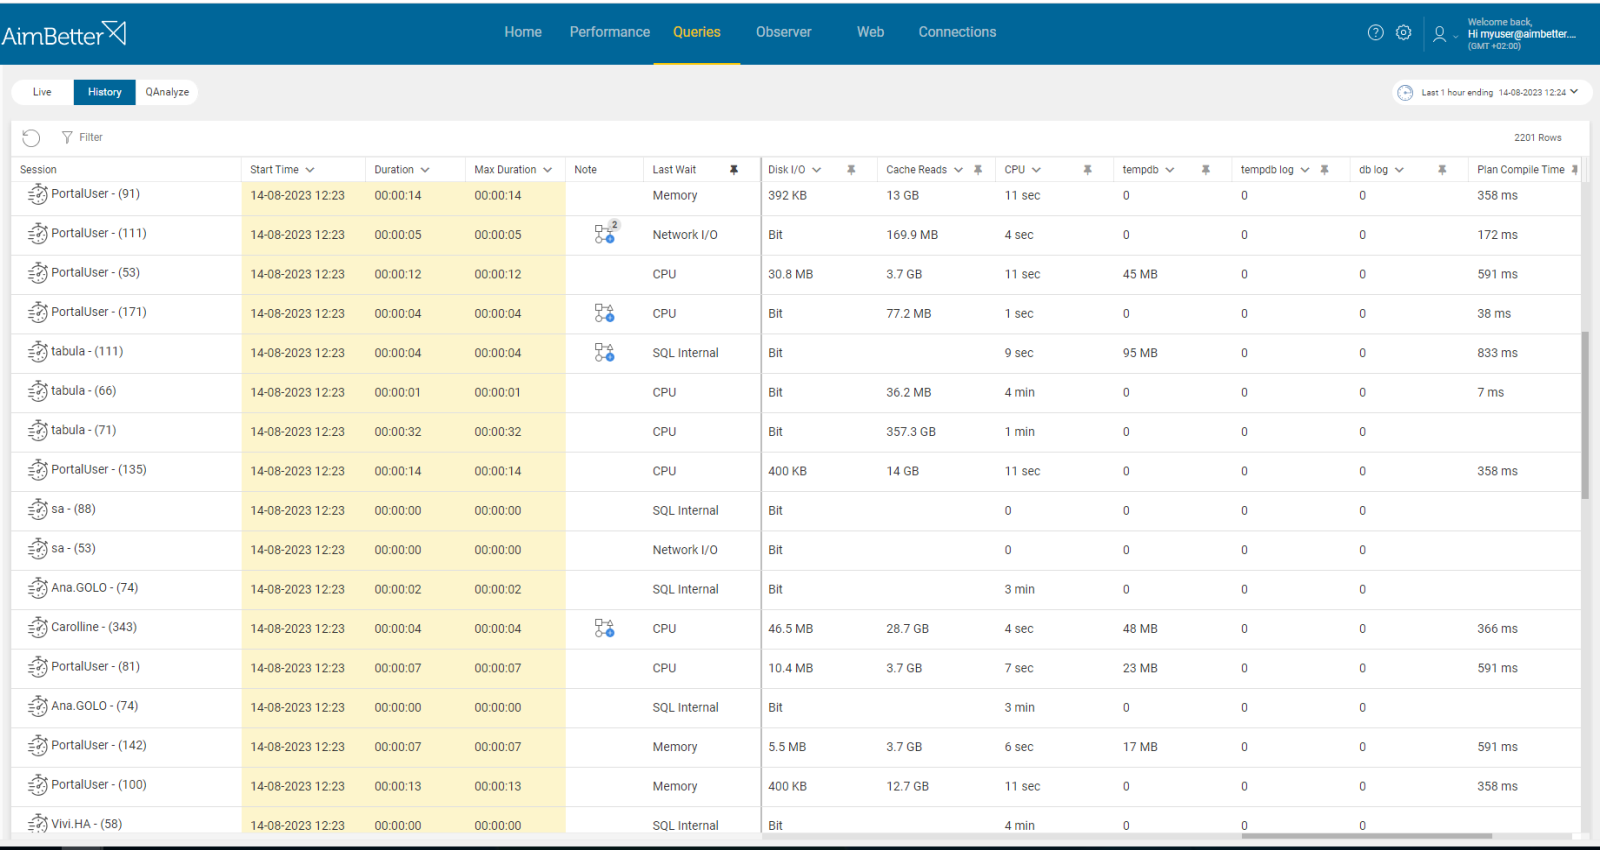Open the note icon on the PortalUser - (111) row
Image resolution: width=1600 pixels, height=850 pixels.
(x=606, y=233)
